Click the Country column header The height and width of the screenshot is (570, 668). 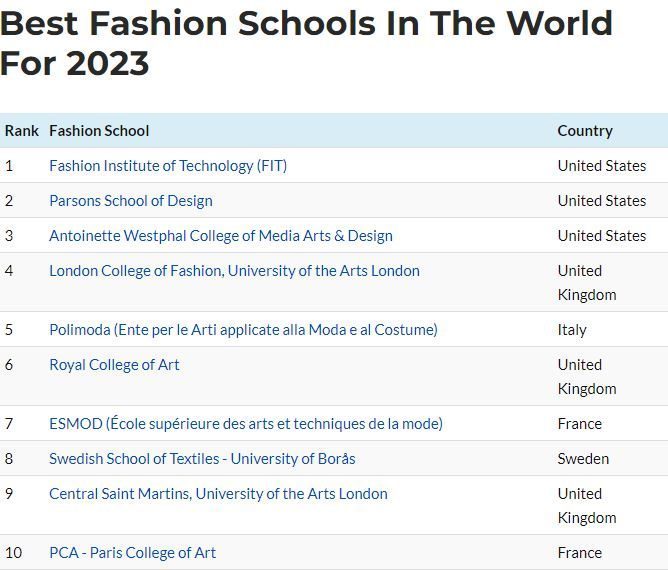[585, 131]
